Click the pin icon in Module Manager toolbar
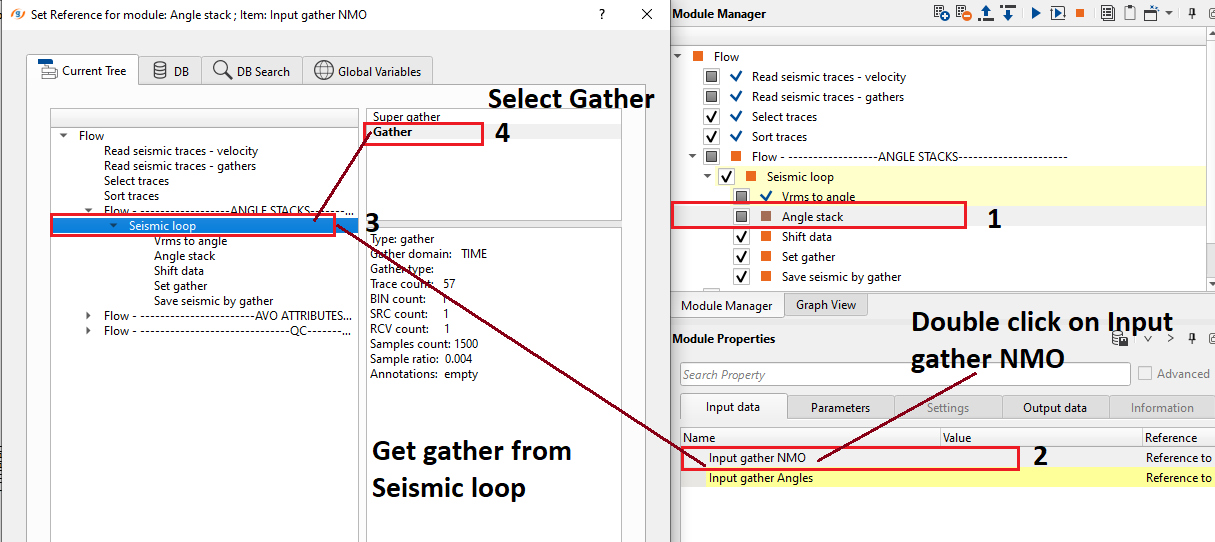This screenshot has width=1215, height=542. (x=1192, y=13)
